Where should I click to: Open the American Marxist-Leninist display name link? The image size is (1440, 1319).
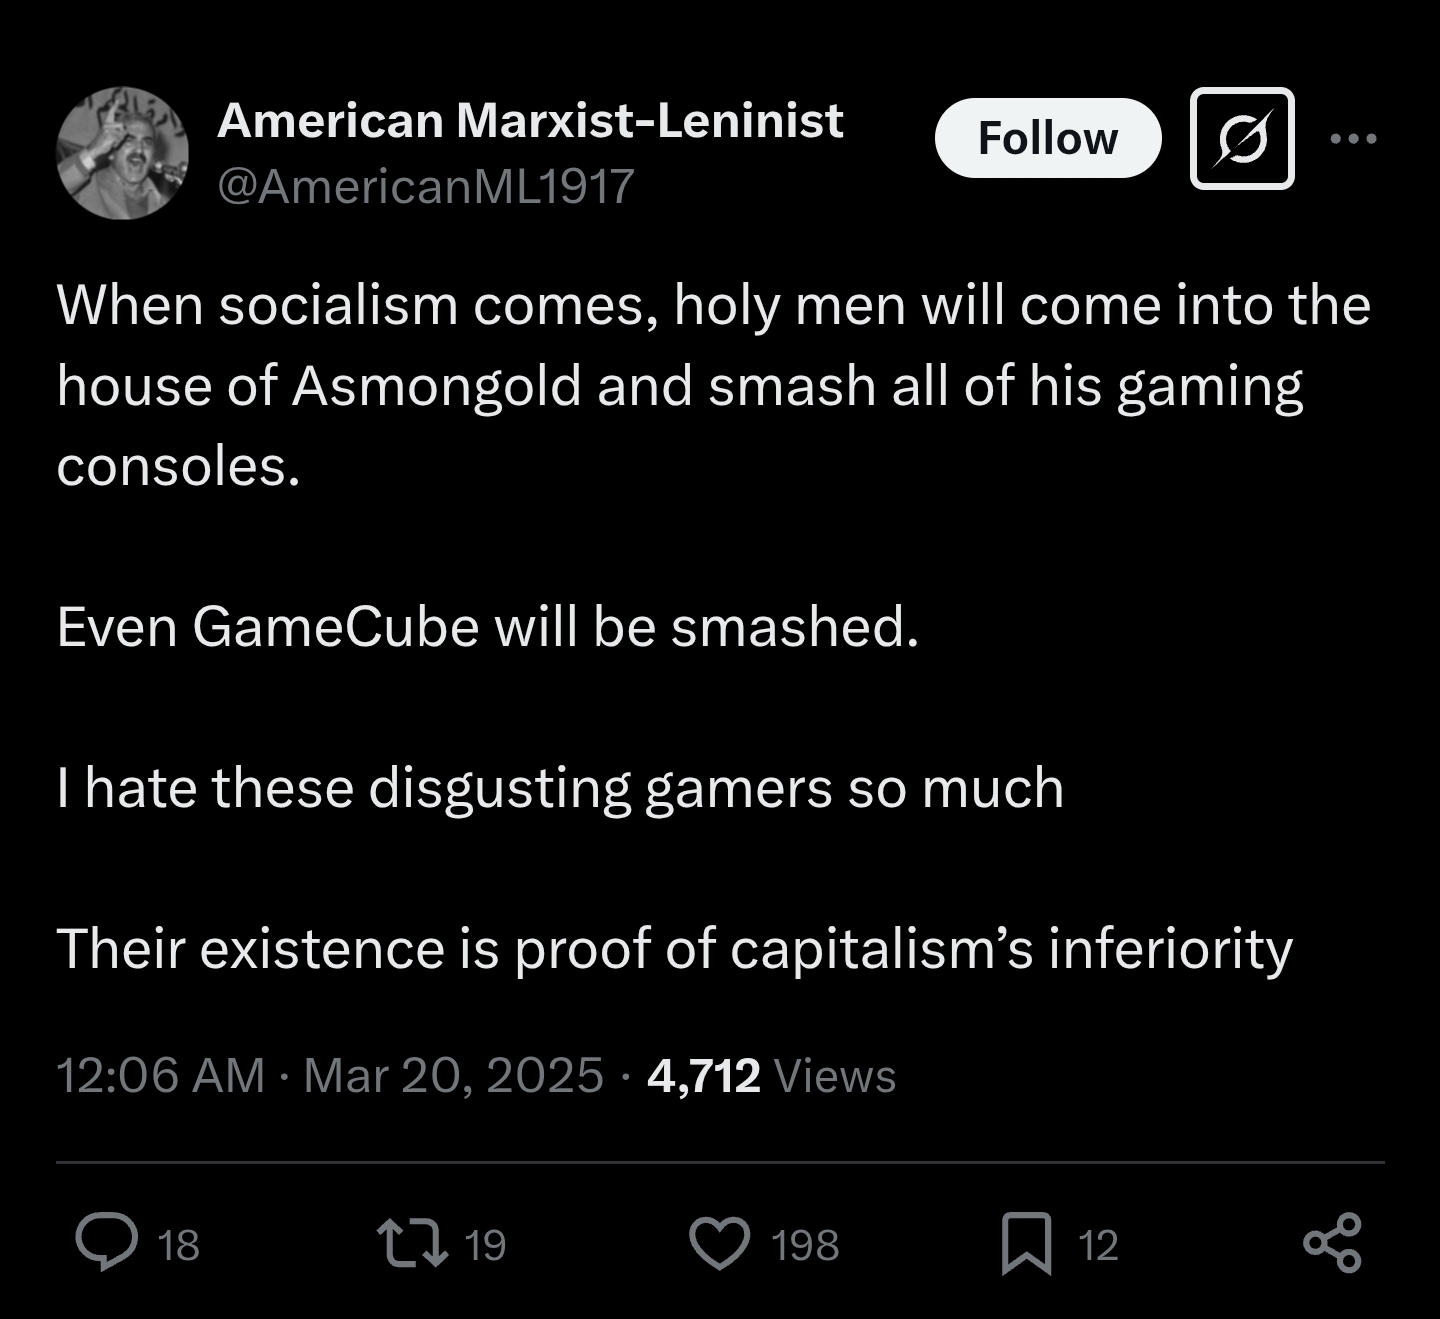tap(530, 121)
